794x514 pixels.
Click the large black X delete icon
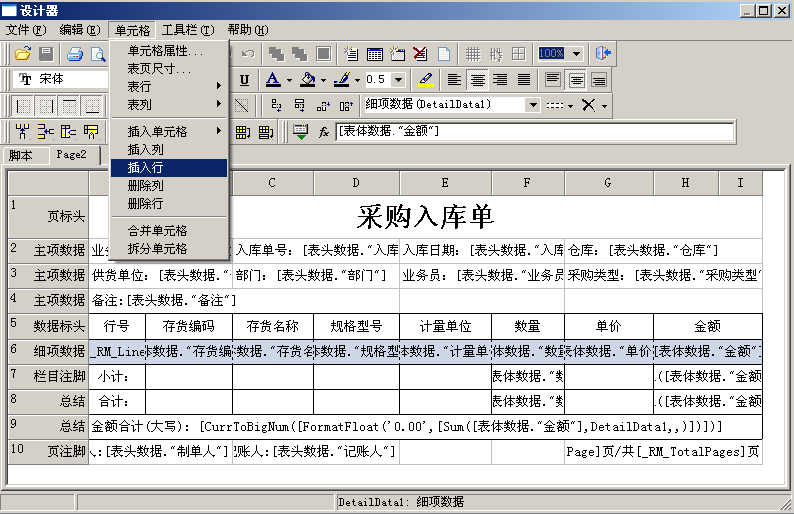[x=588, y=105]
